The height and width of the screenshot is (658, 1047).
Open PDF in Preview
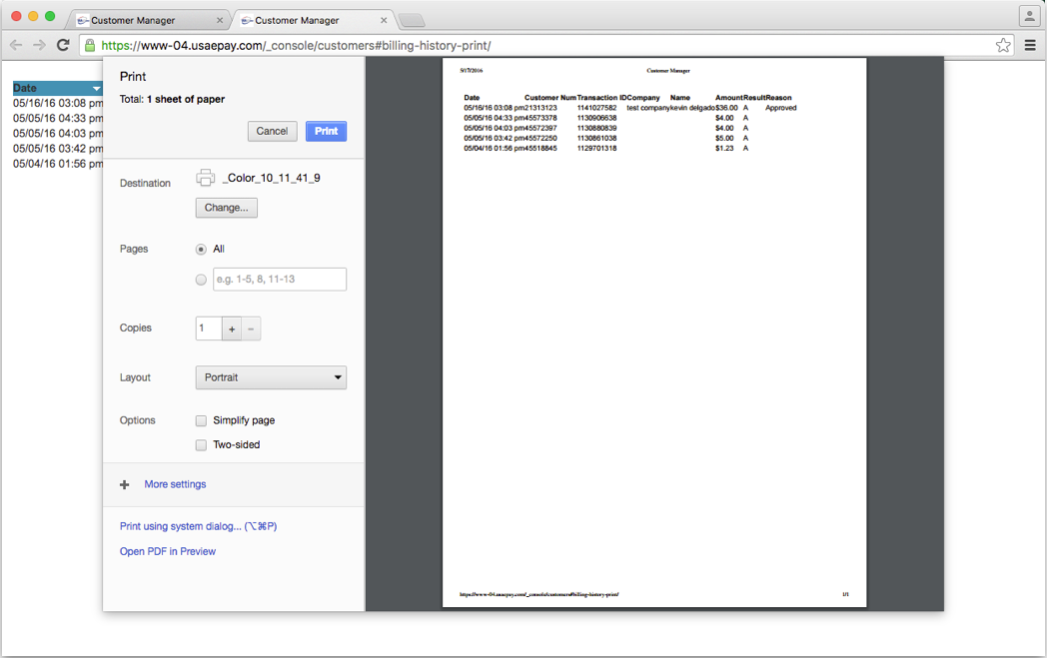tap(167, 551)
